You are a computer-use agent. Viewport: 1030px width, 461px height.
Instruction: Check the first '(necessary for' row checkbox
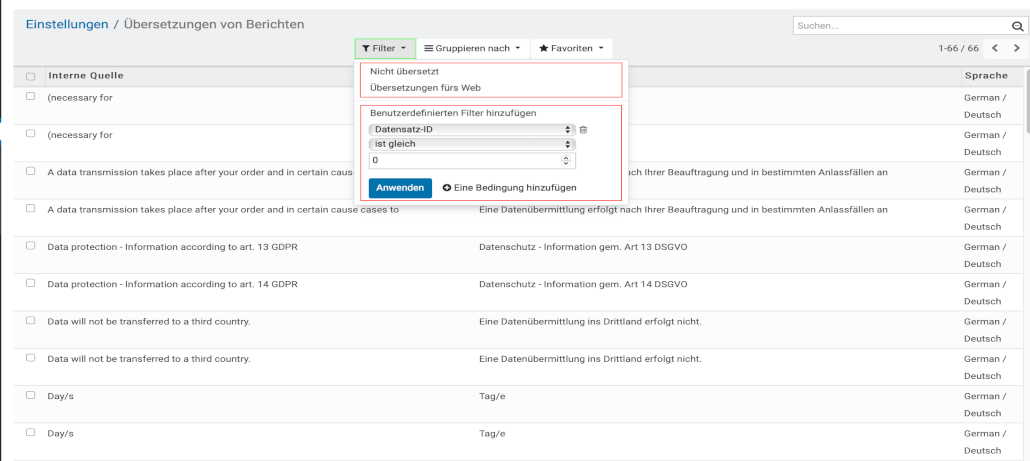(31, 96)
